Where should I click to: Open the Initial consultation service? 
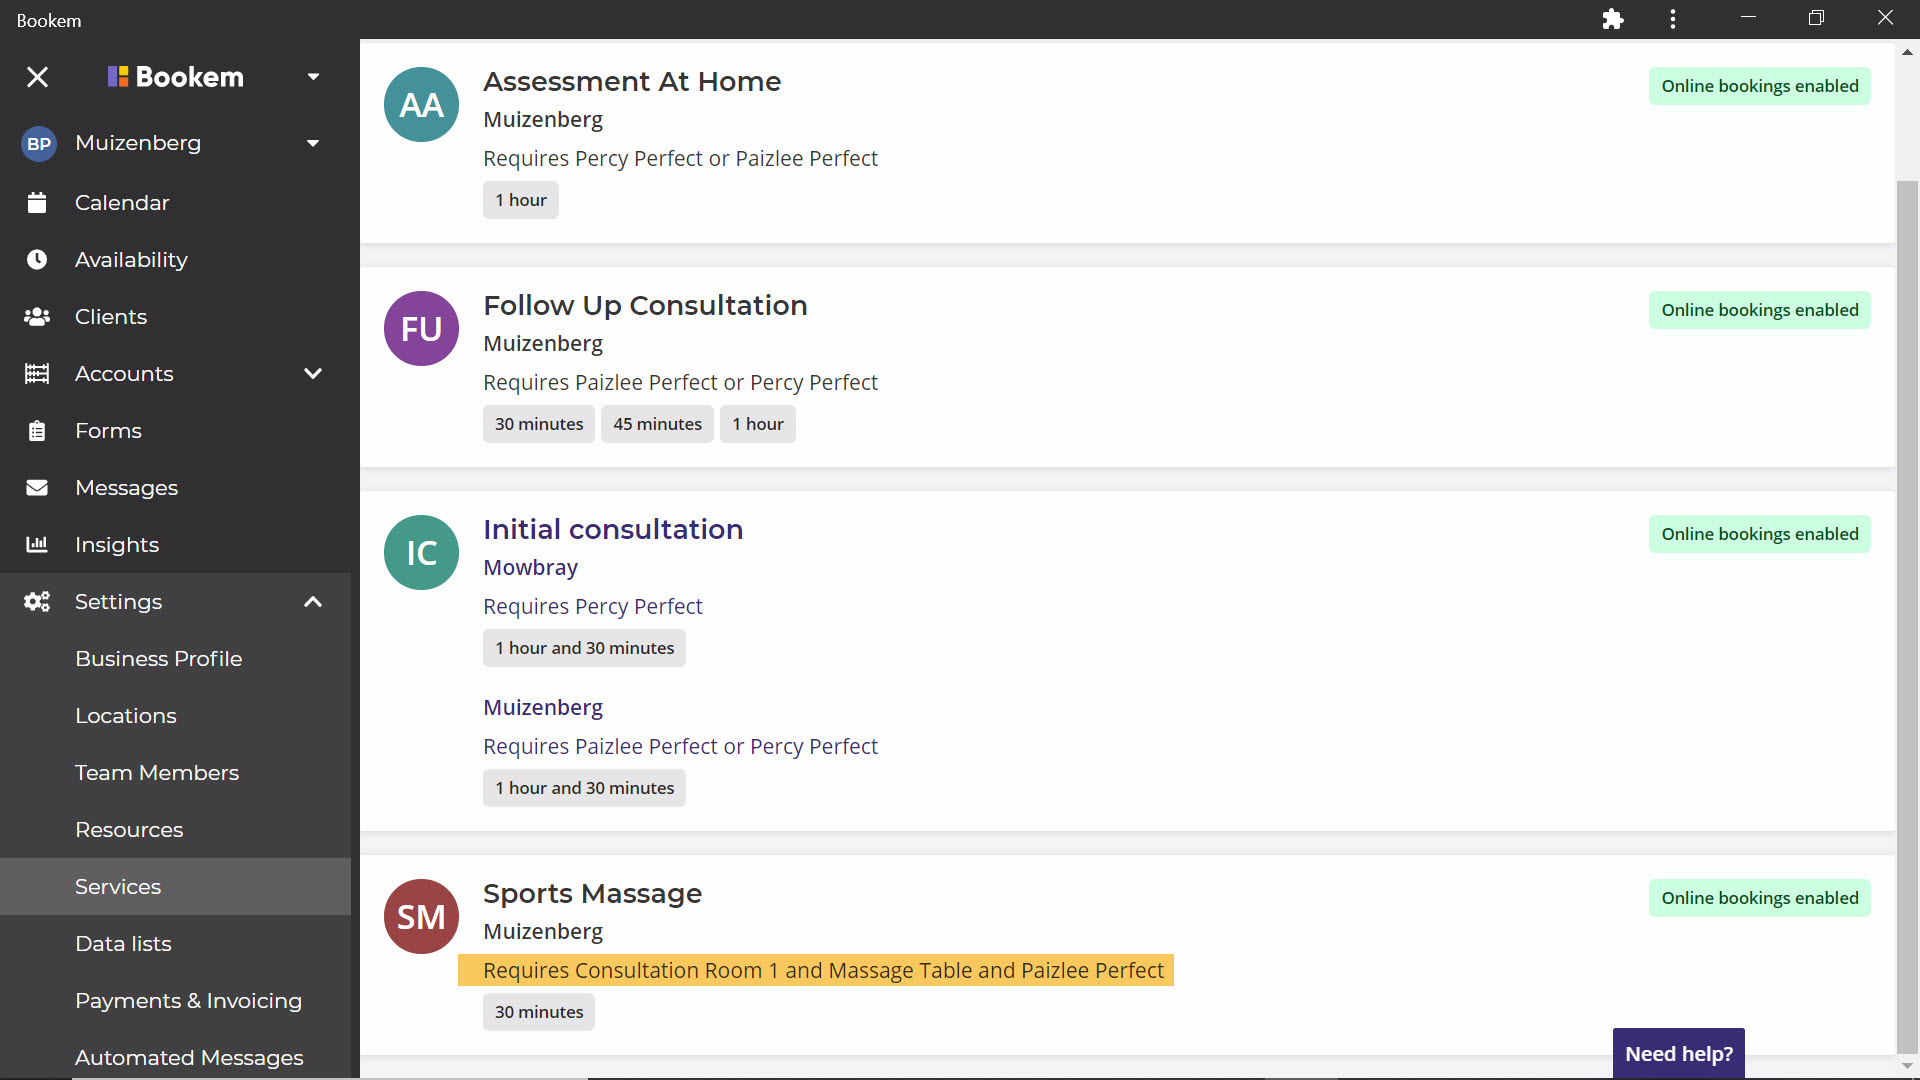point(612,529)
